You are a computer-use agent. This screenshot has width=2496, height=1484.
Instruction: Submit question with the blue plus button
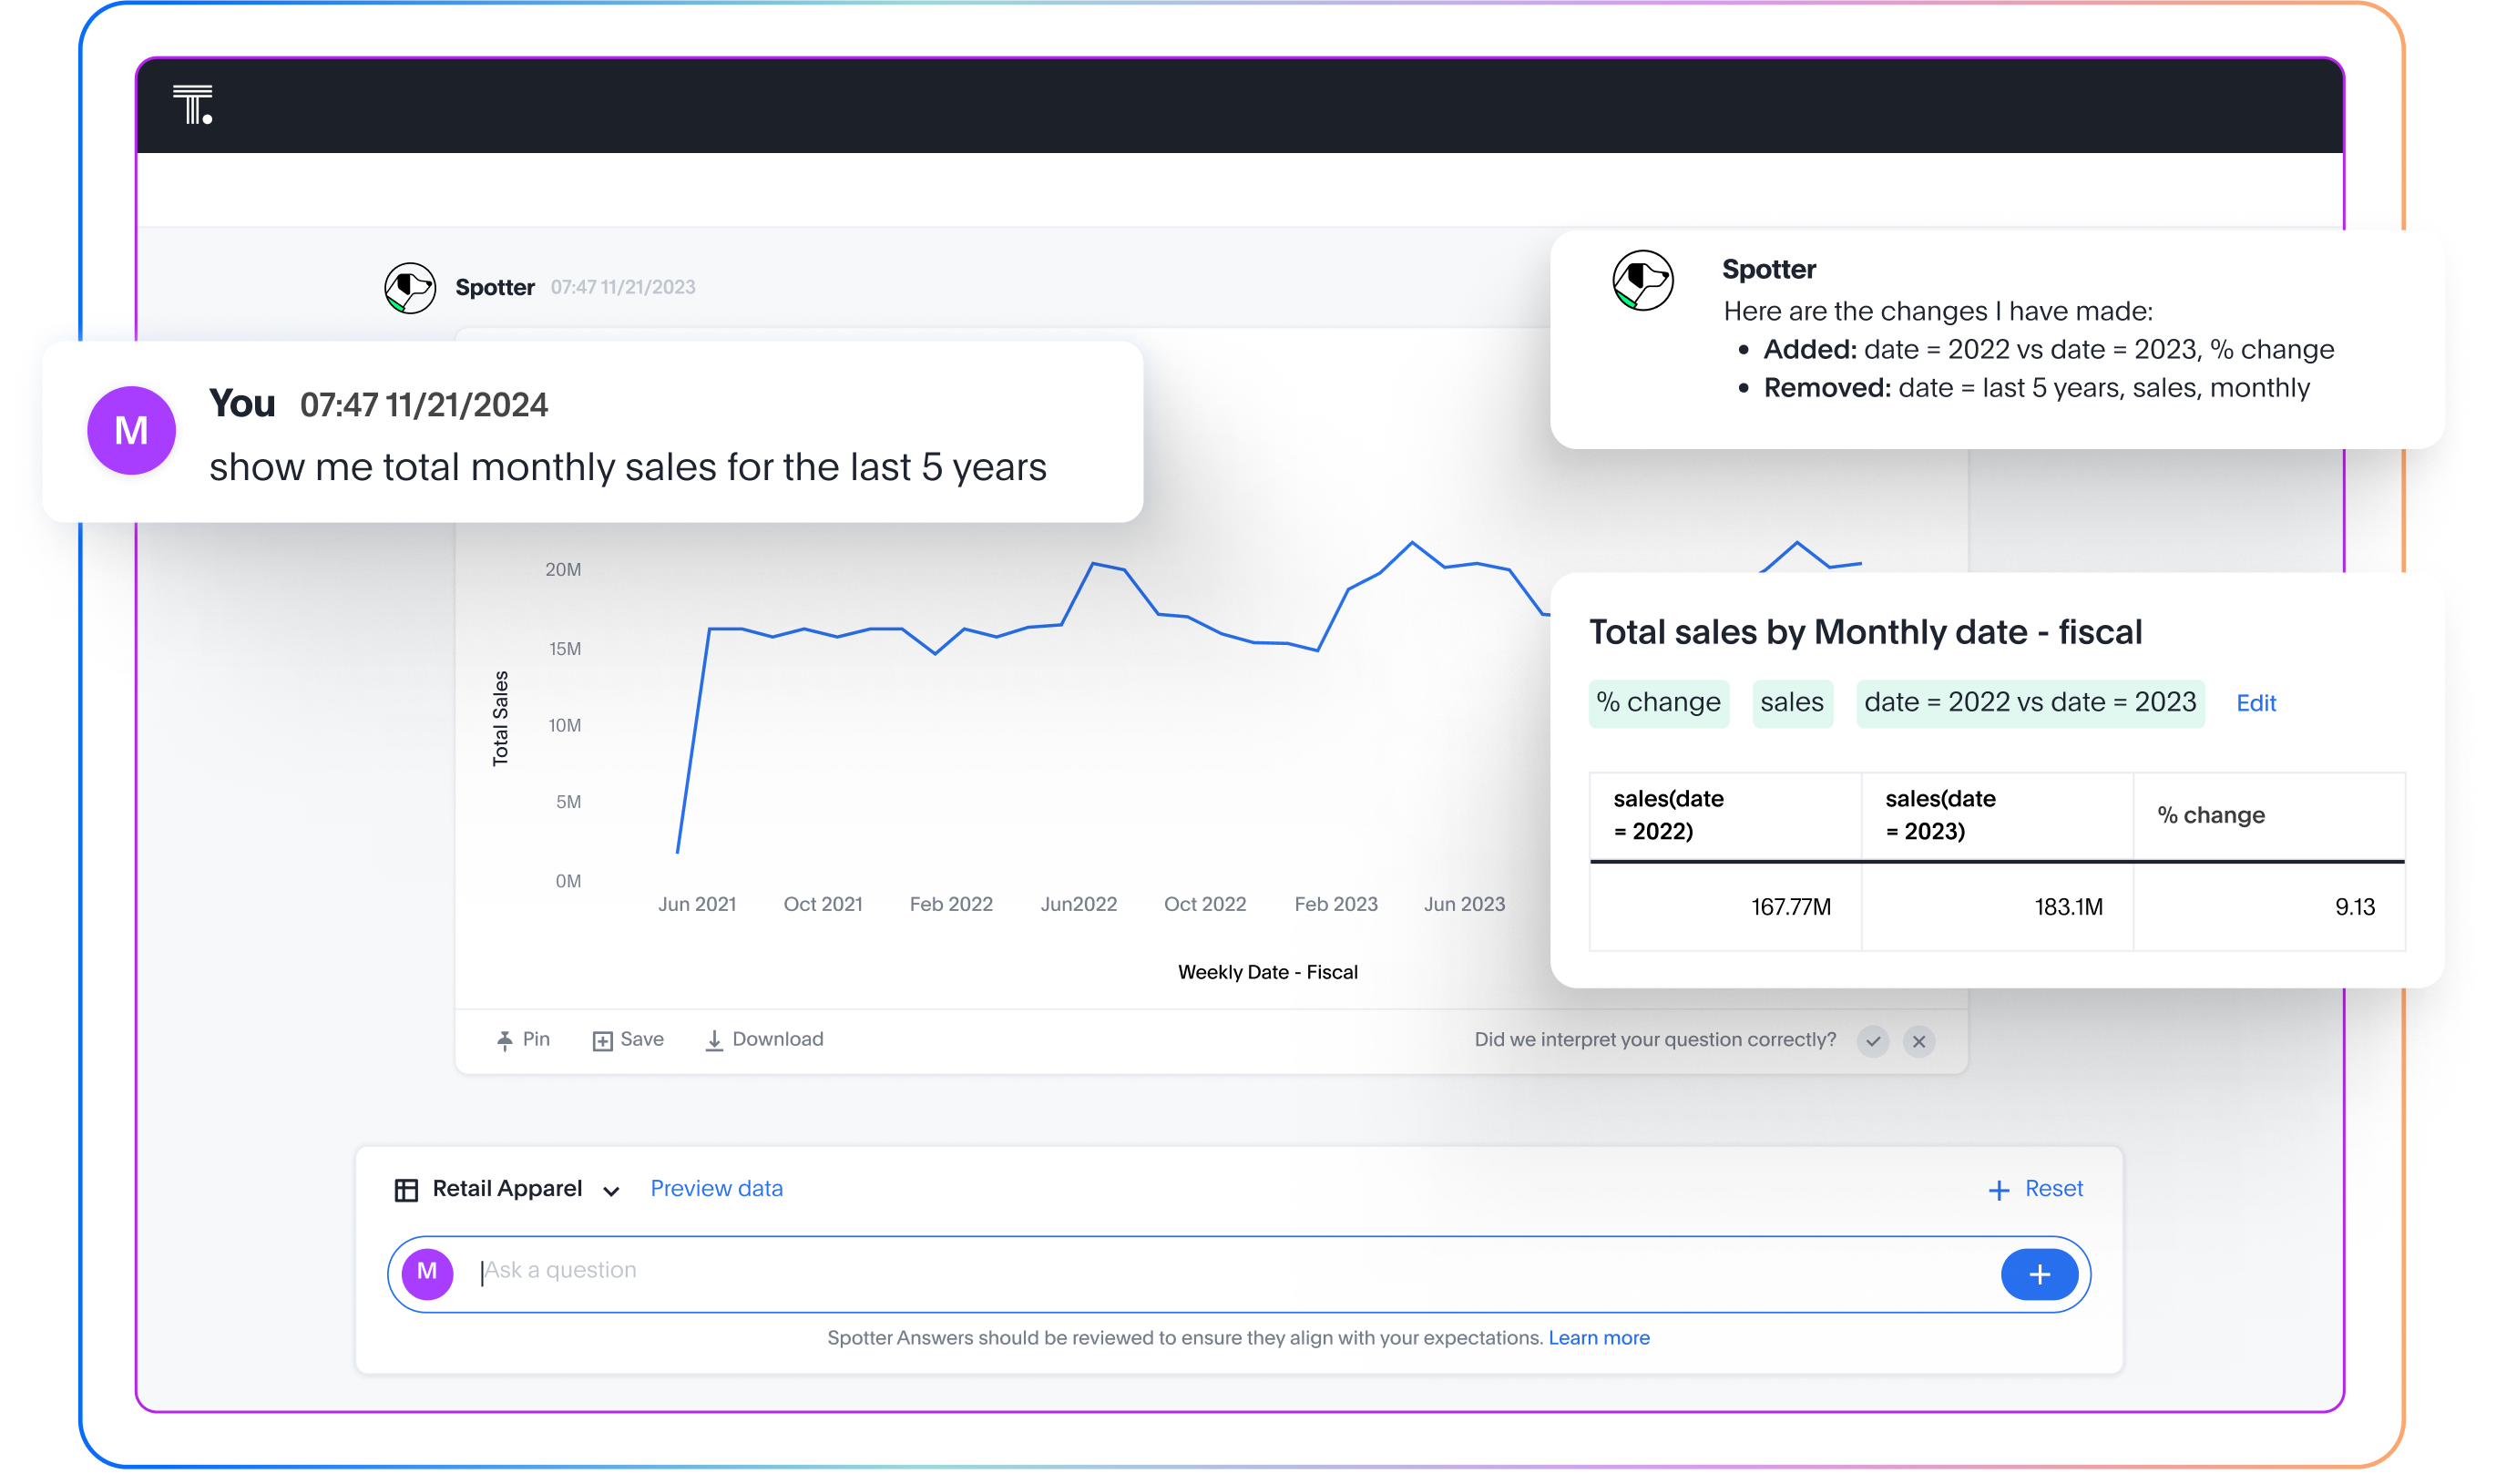coord(2040,1273)
